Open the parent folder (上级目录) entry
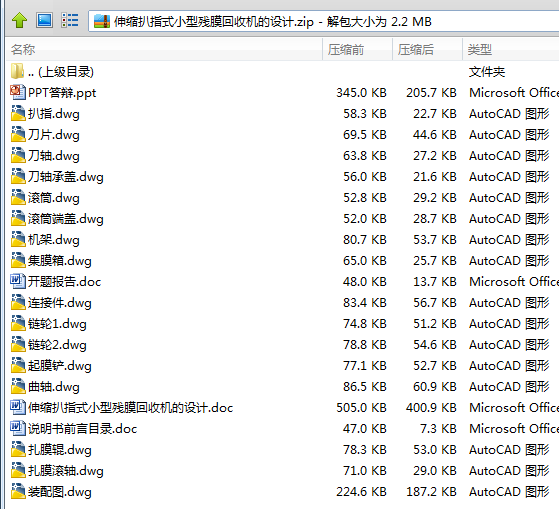Screen dimensions: 559x509 pyautogui.click(x=61, y=72)
